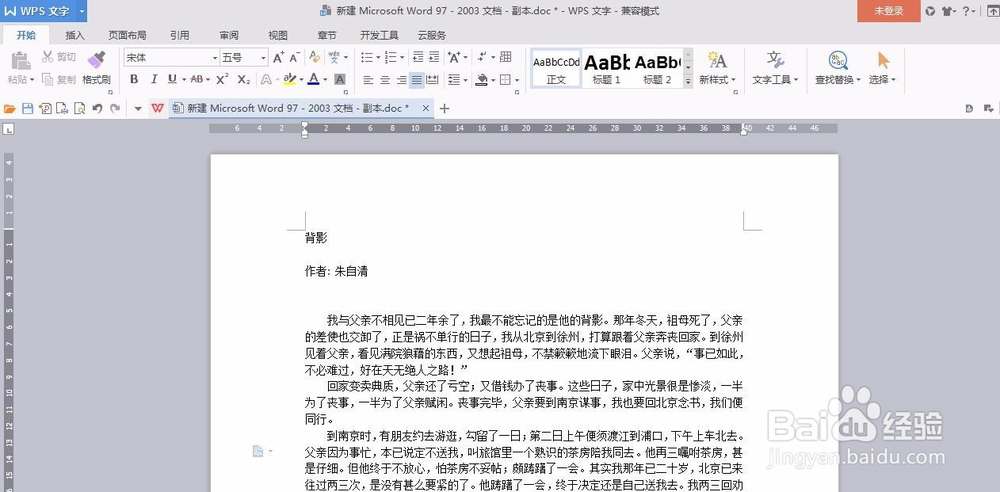Align text left

click(368, 80)
